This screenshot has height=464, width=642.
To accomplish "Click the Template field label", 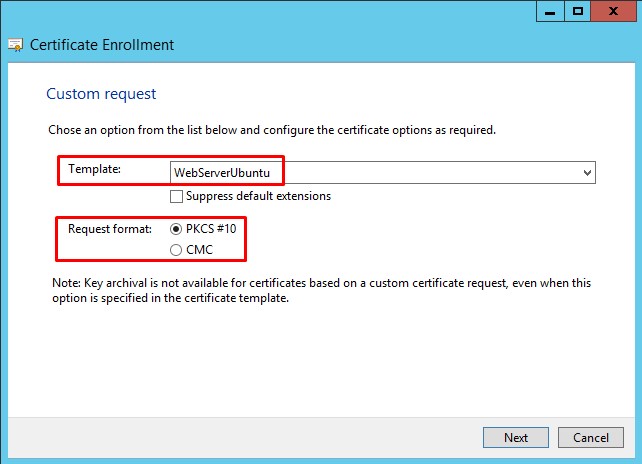I will (94, 171).
